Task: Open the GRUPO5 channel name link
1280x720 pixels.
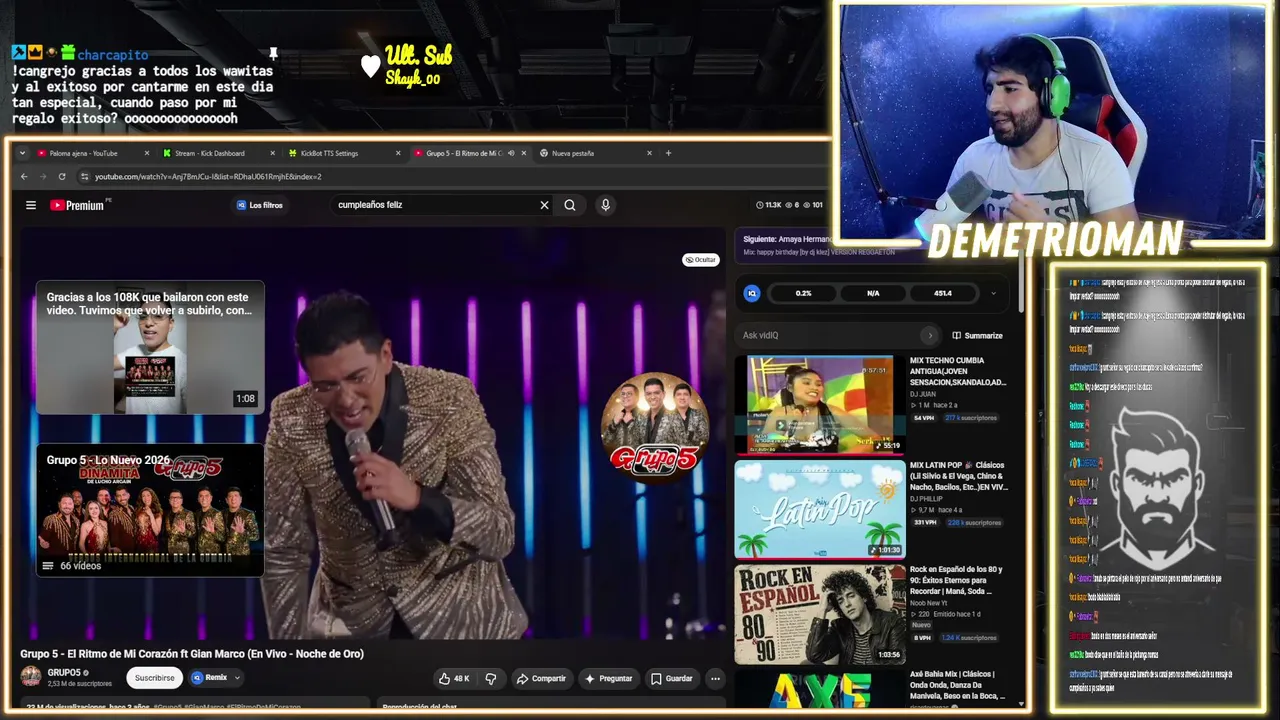Action: [64, 672]
